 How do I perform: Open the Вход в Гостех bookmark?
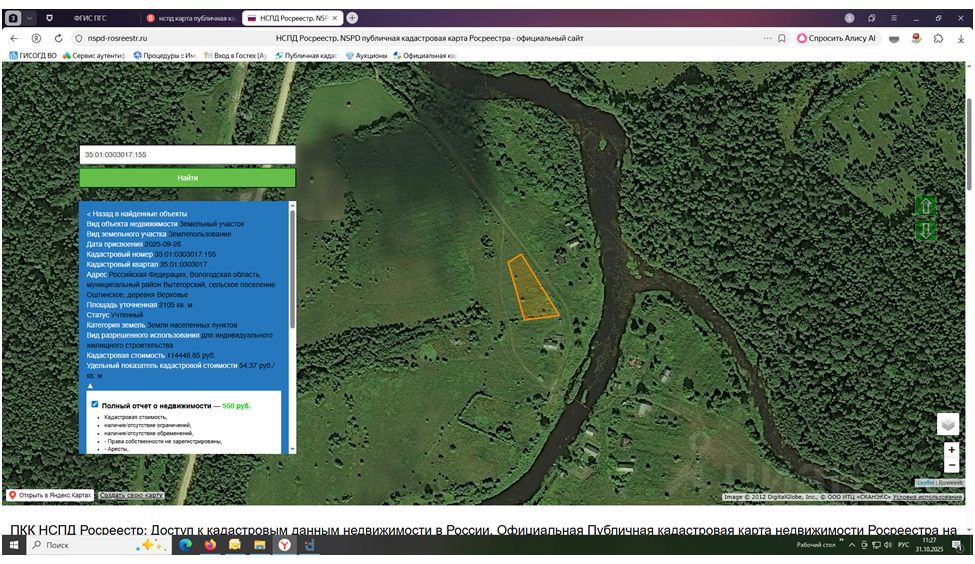[x=236, y=55]
